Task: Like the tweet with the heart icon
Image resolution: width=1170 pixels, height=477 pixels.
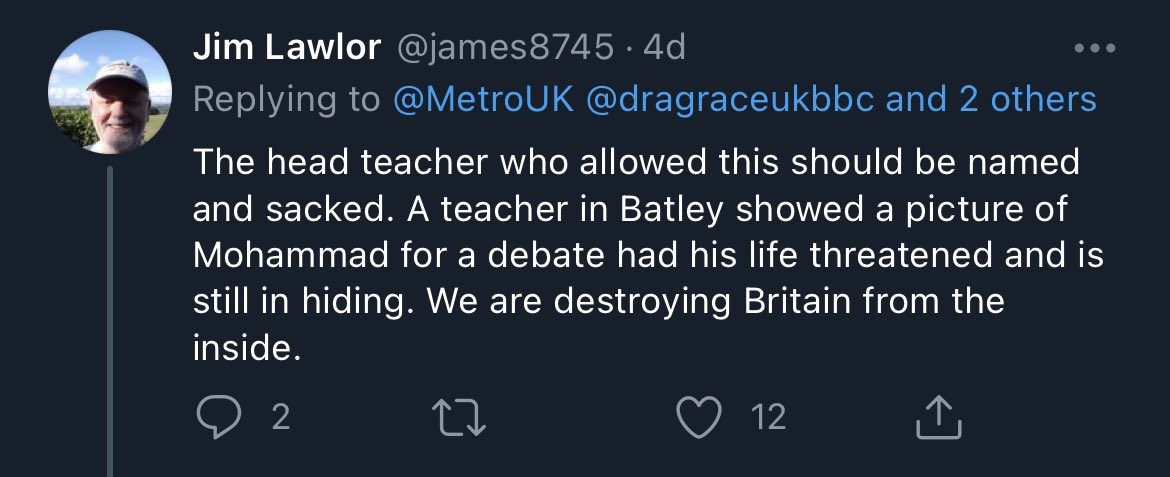Action: point(699,417)
